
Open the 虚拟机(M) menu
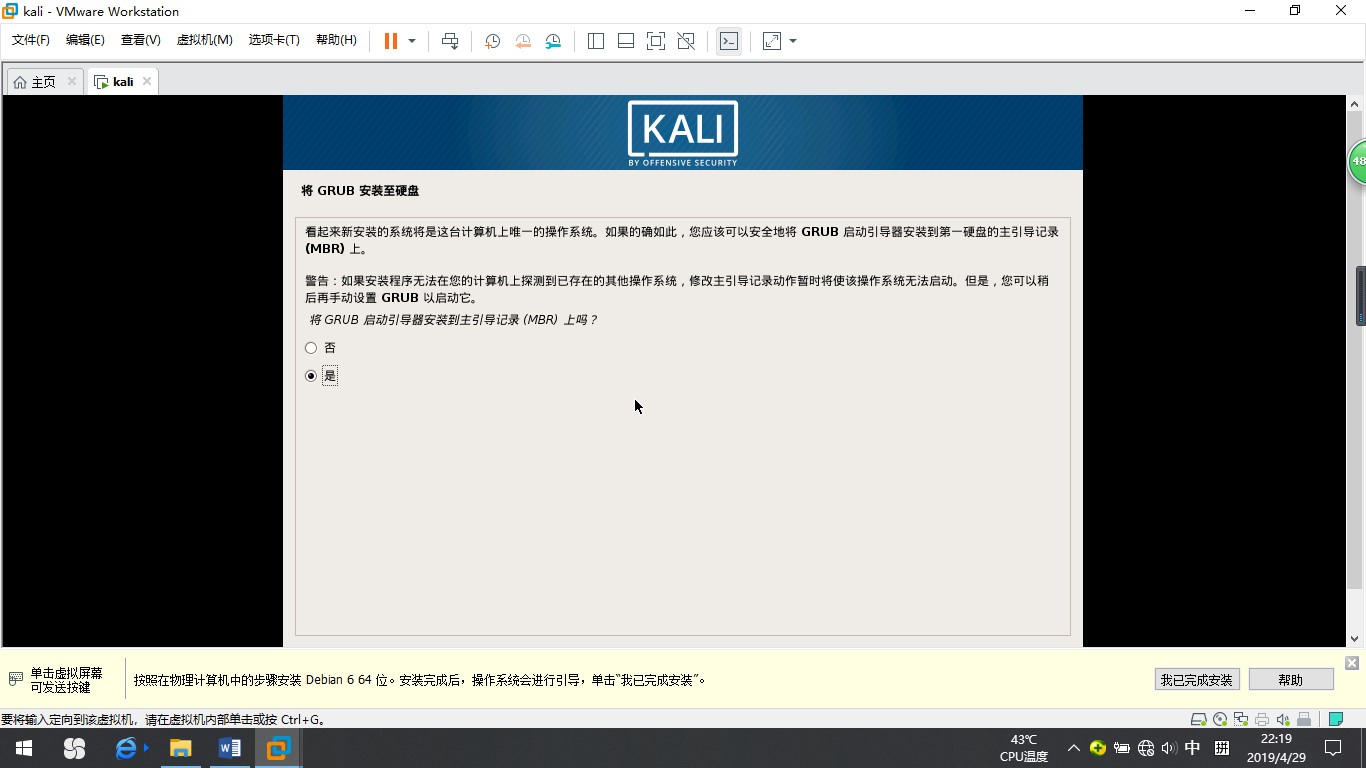204,40
